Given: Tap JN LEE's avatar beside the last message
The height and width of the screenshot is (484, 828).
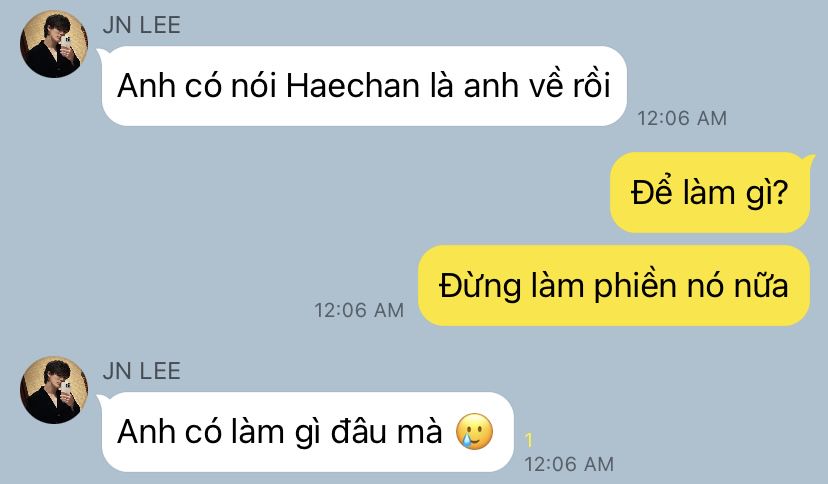Looking at the screenshot, I should coord(54,390).
